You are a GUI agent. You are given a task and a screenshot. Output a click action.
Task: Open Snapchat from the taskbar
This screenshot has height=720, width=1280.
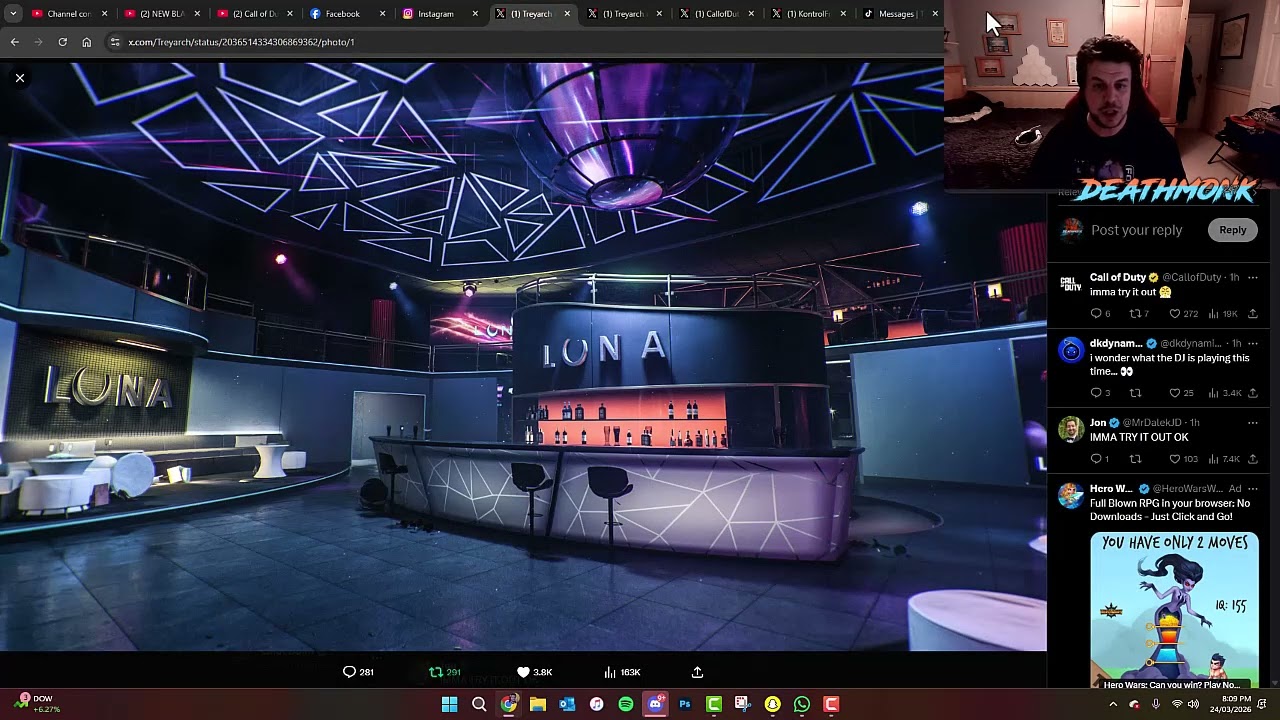coord(772,704)
